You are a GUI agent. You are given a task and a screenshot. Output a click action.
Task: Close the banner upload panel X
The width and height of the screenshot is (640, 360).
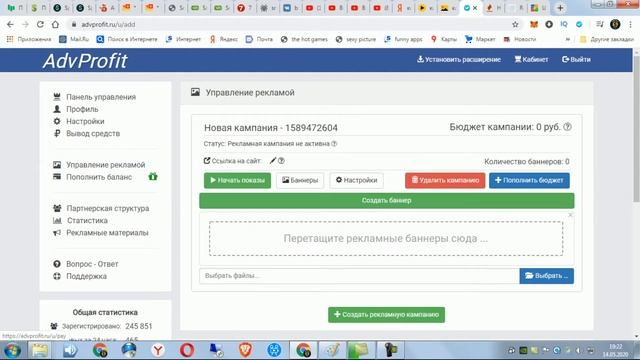click(570, 215)
